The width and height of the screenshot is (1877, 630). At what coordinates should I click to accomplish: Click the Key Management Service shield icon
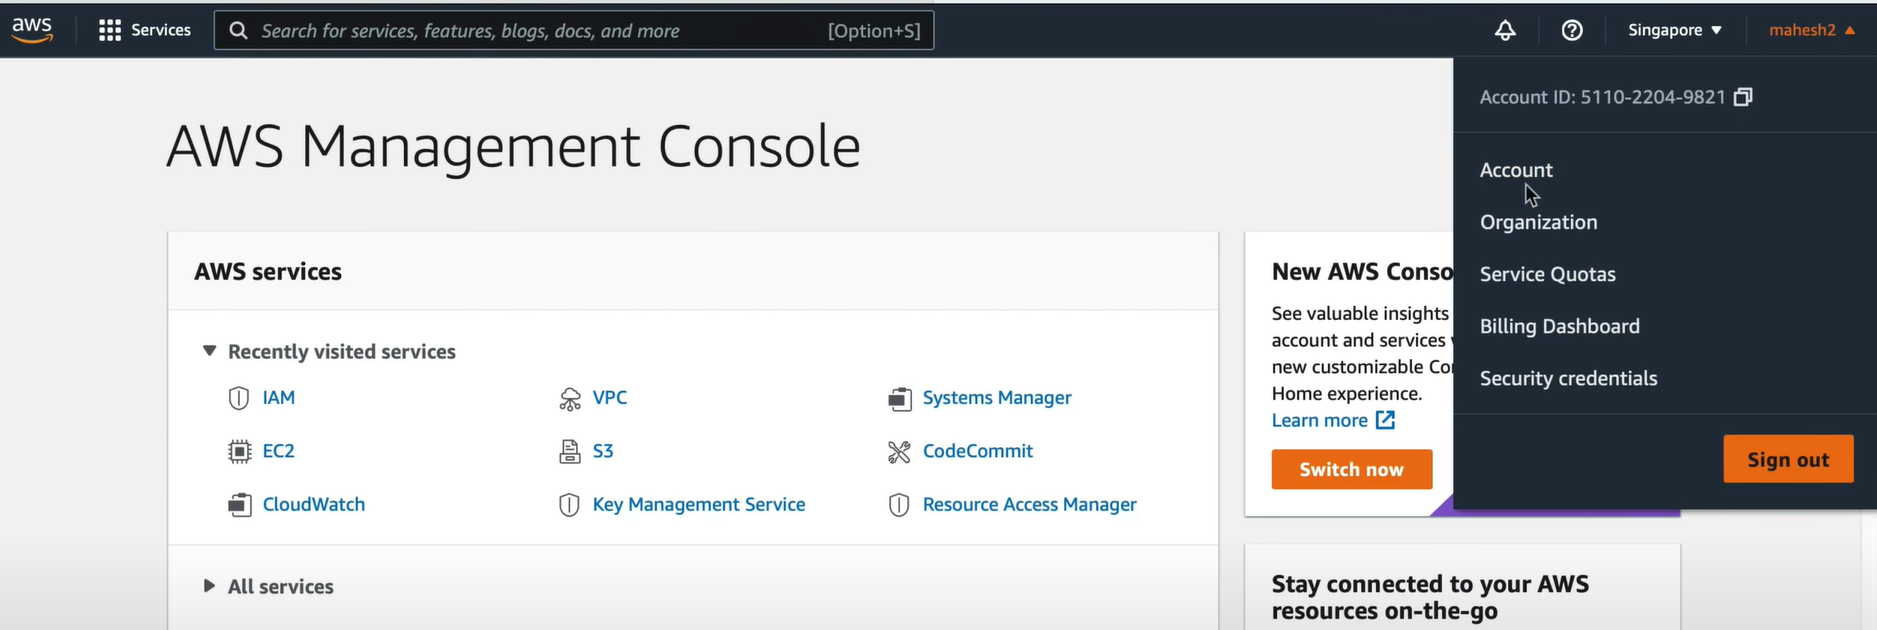[x=569, y=505]
